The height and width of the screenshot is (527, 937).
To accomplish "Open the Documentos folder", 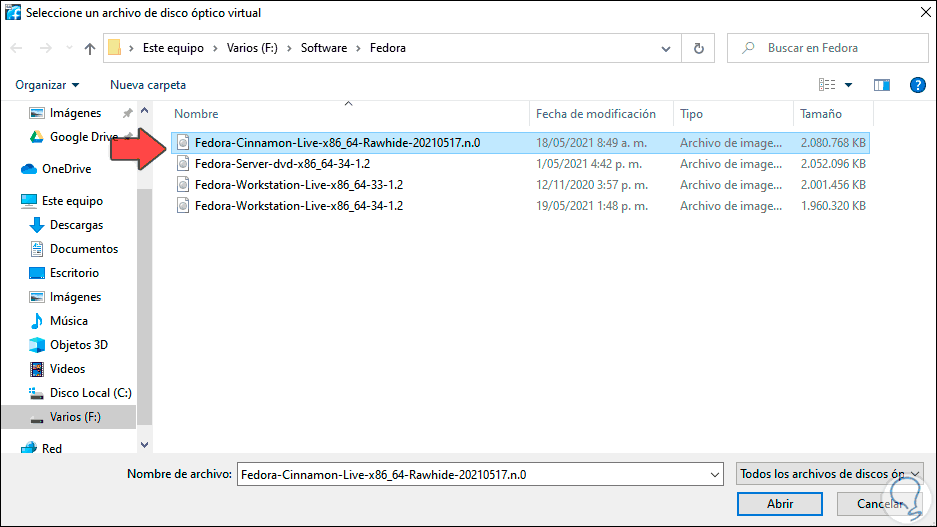I will pos(84,249).
